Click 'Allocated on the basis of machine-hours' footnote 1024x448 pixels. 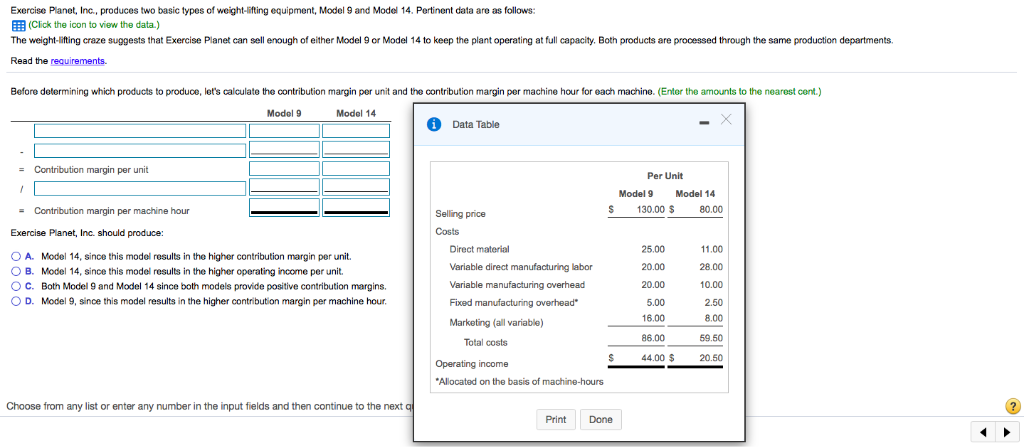520,381
